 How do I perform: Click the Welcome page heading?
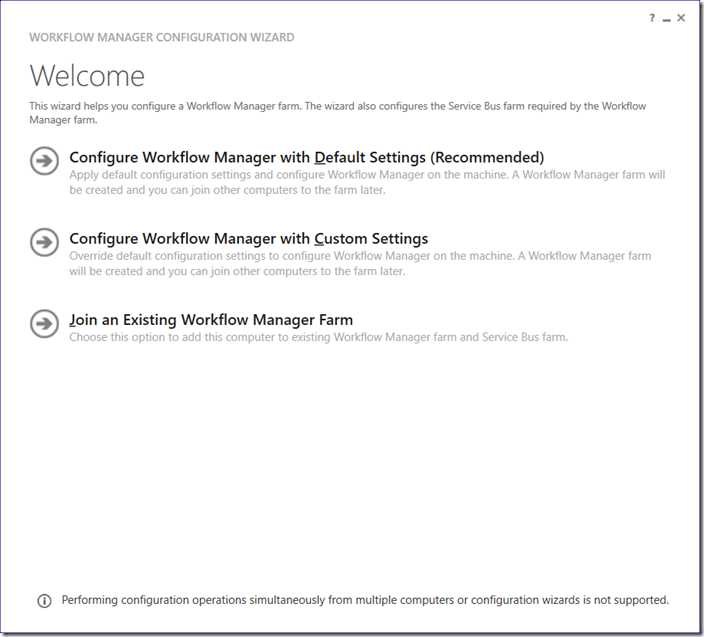tap(87, 76)
